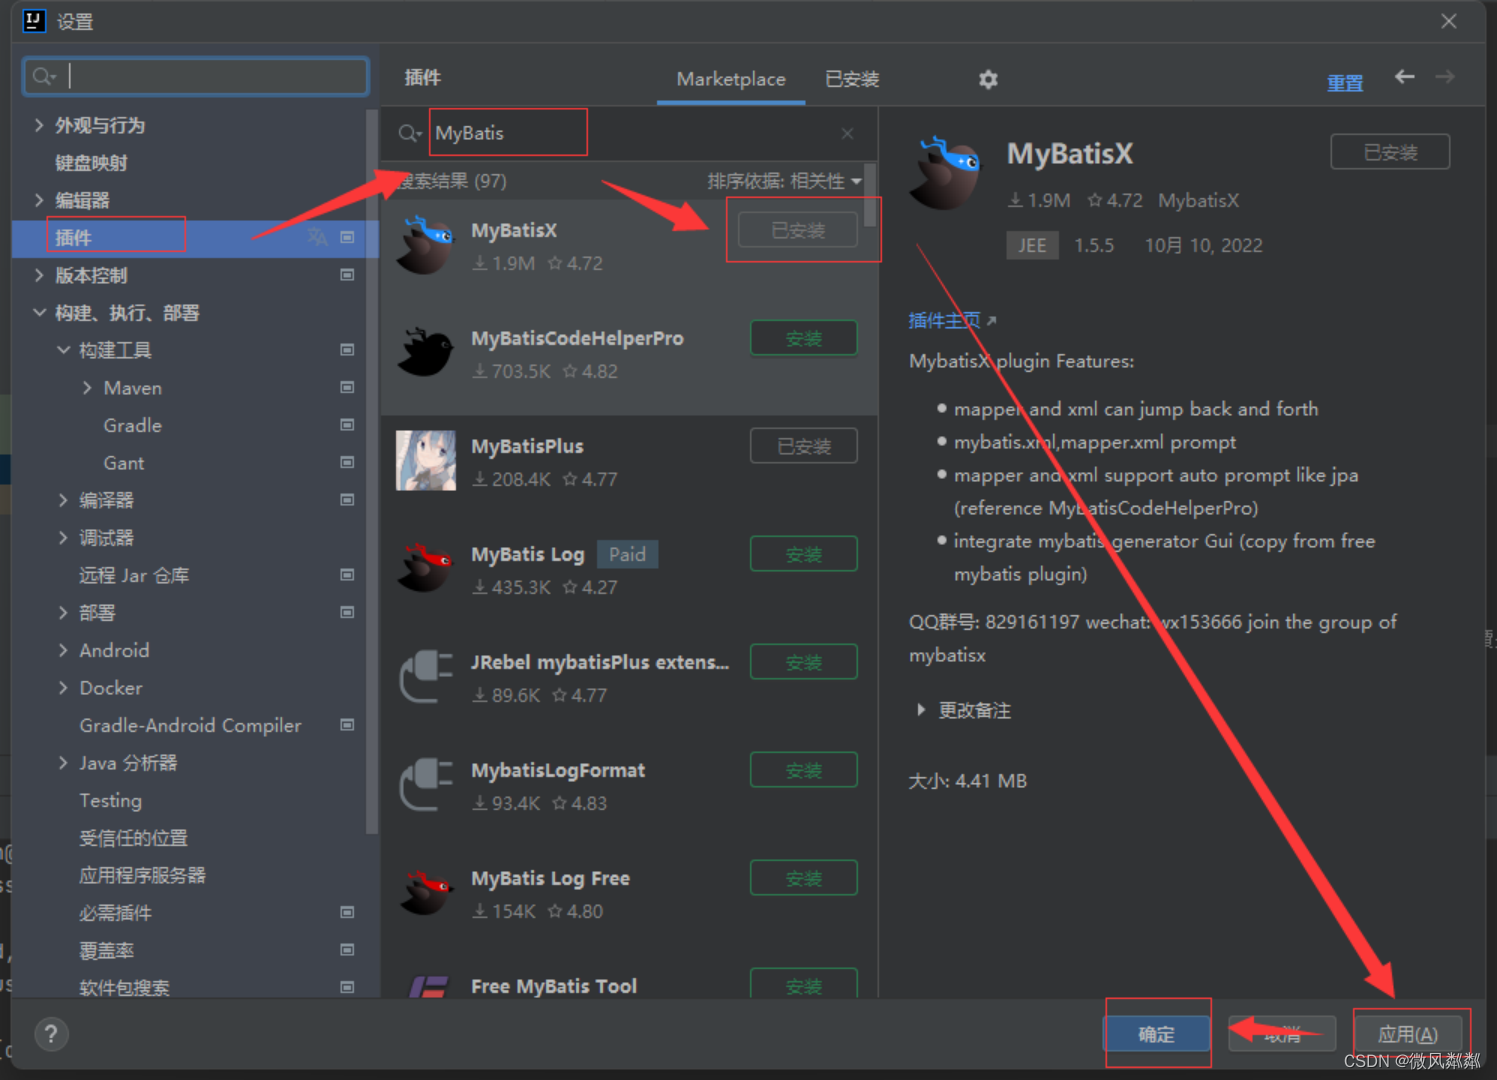Switch to the Marketplace tab

pos(731,79)
